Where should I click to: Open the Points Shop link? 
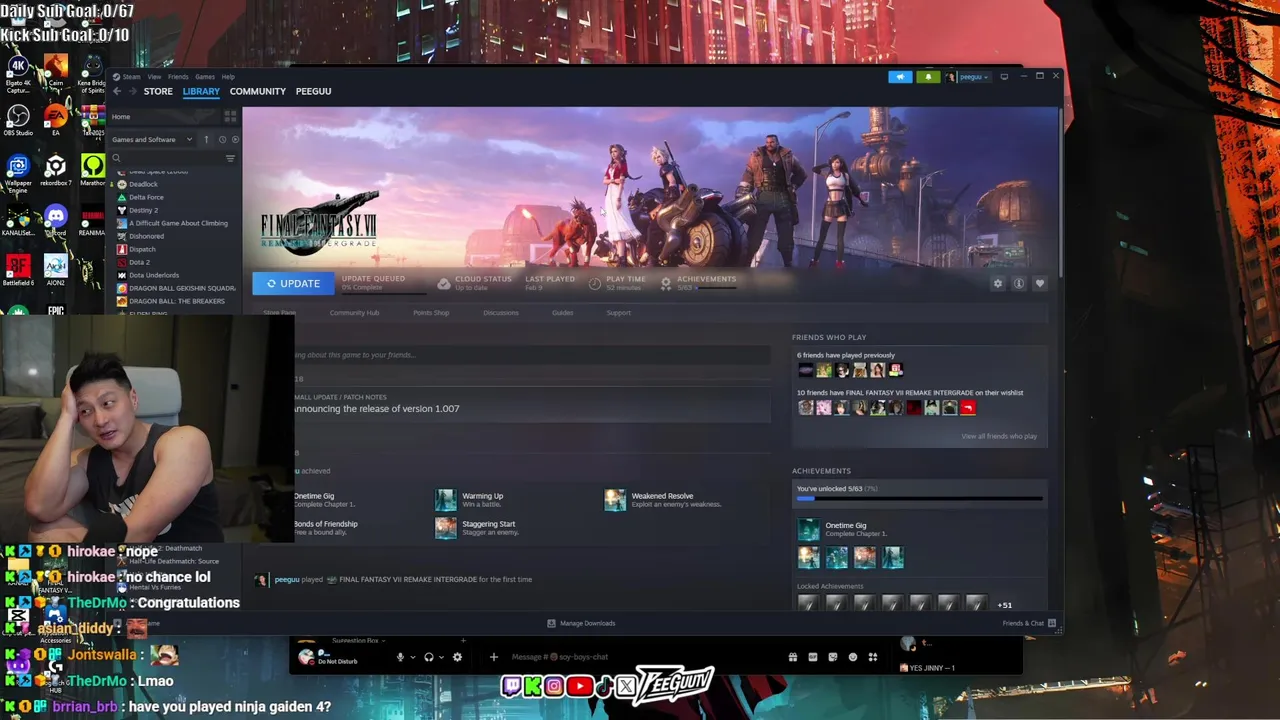[x=431, y=313]
